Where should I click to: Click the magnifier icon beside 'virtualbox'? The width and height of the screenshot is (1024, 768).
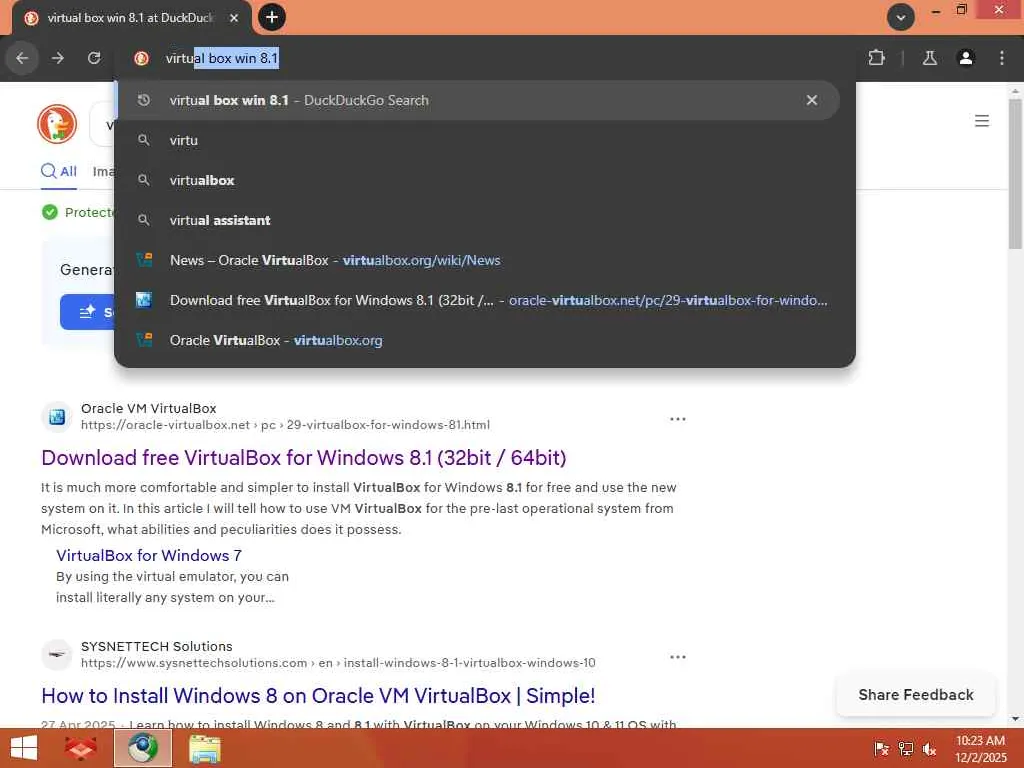coord(144,180)
